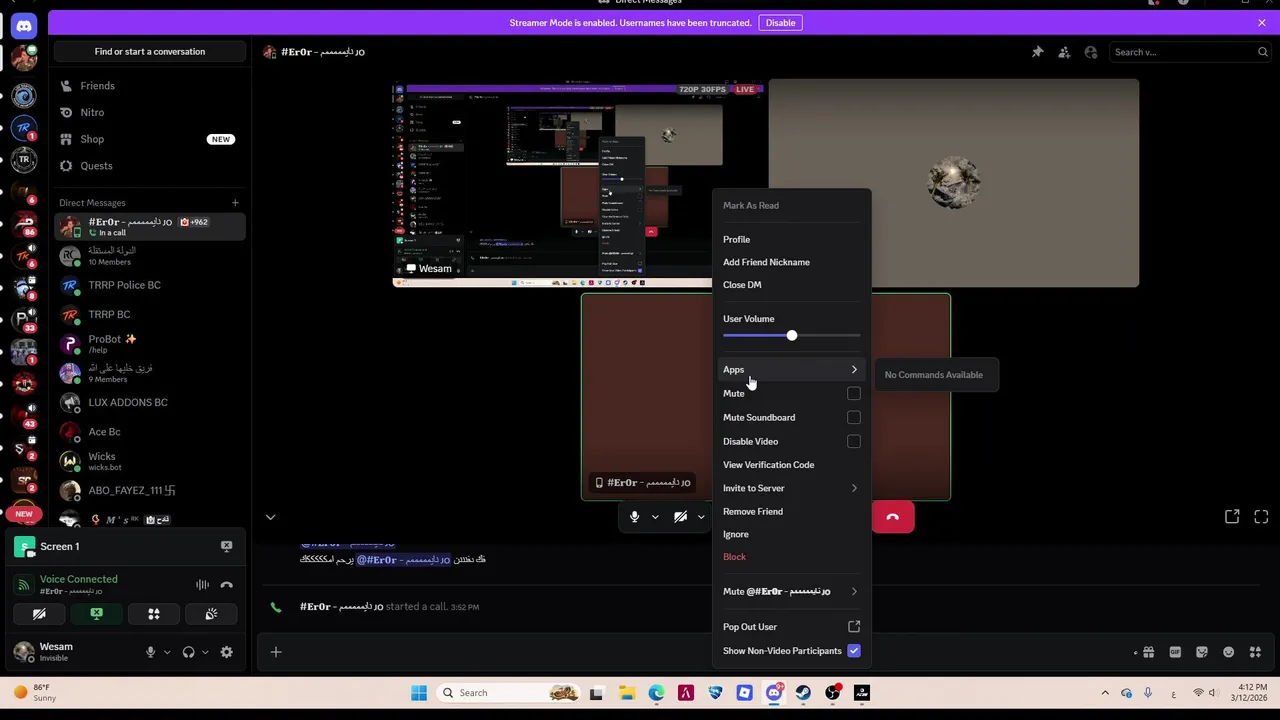Screen dimensions: 1280x720
Task: Open emoji picker
Action: coord(1229,652)
